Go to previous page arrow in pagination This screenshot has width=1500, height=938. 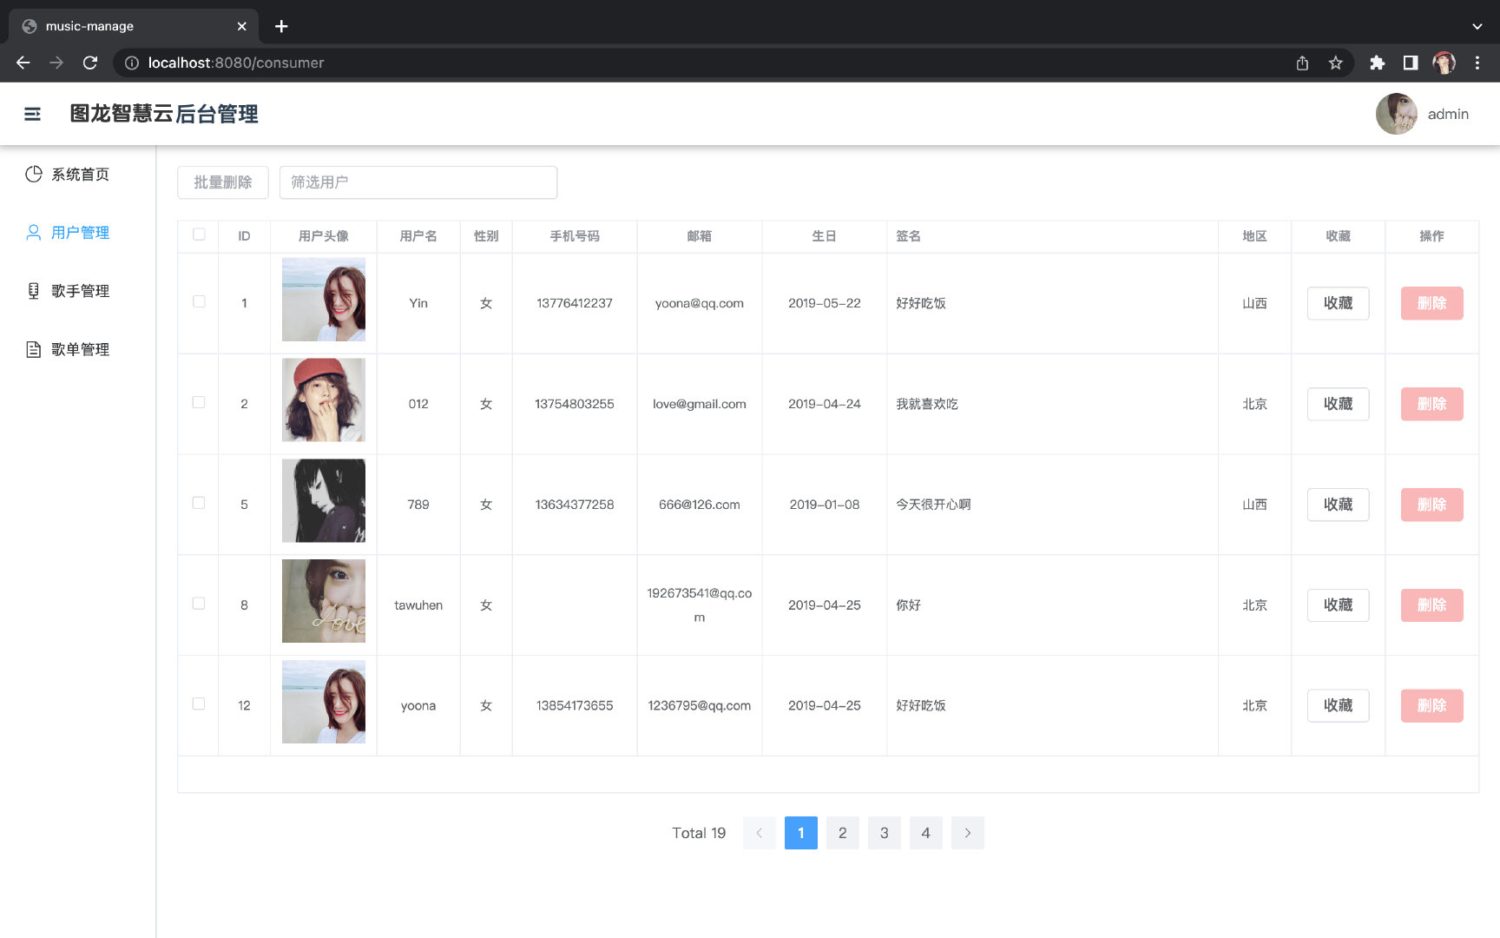(x=759, y=833)
